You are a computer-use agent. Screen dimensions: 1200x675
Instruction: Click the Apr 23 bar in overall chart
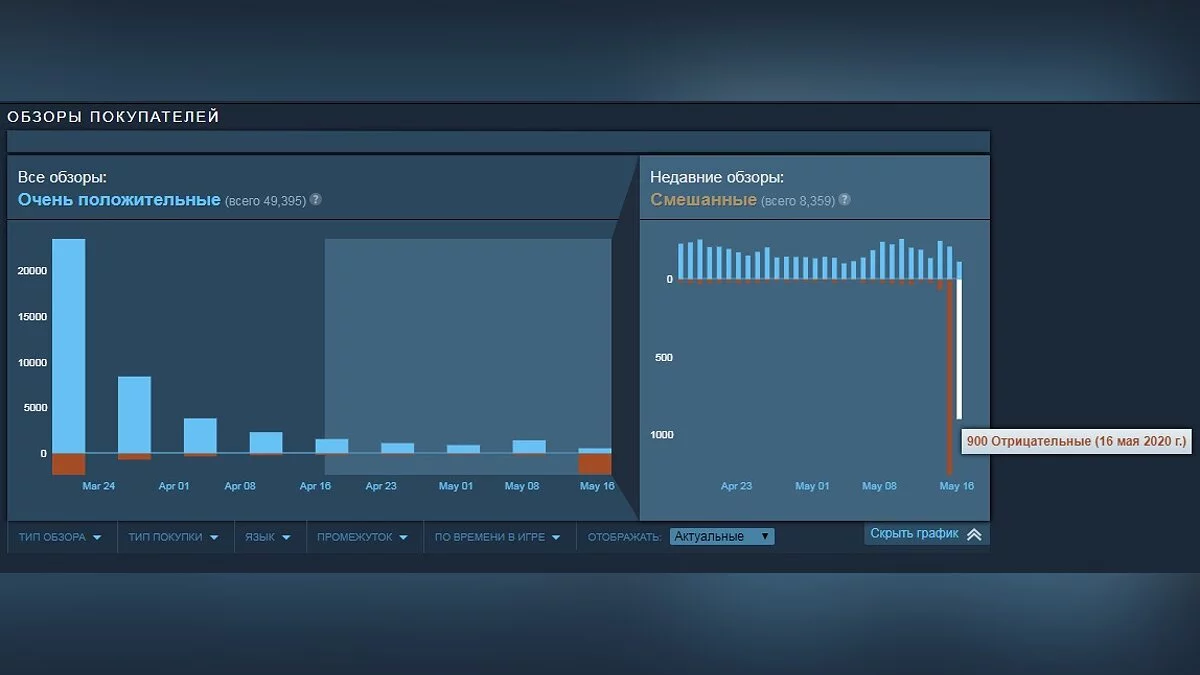pyautogui.click(x=397, y=448)
